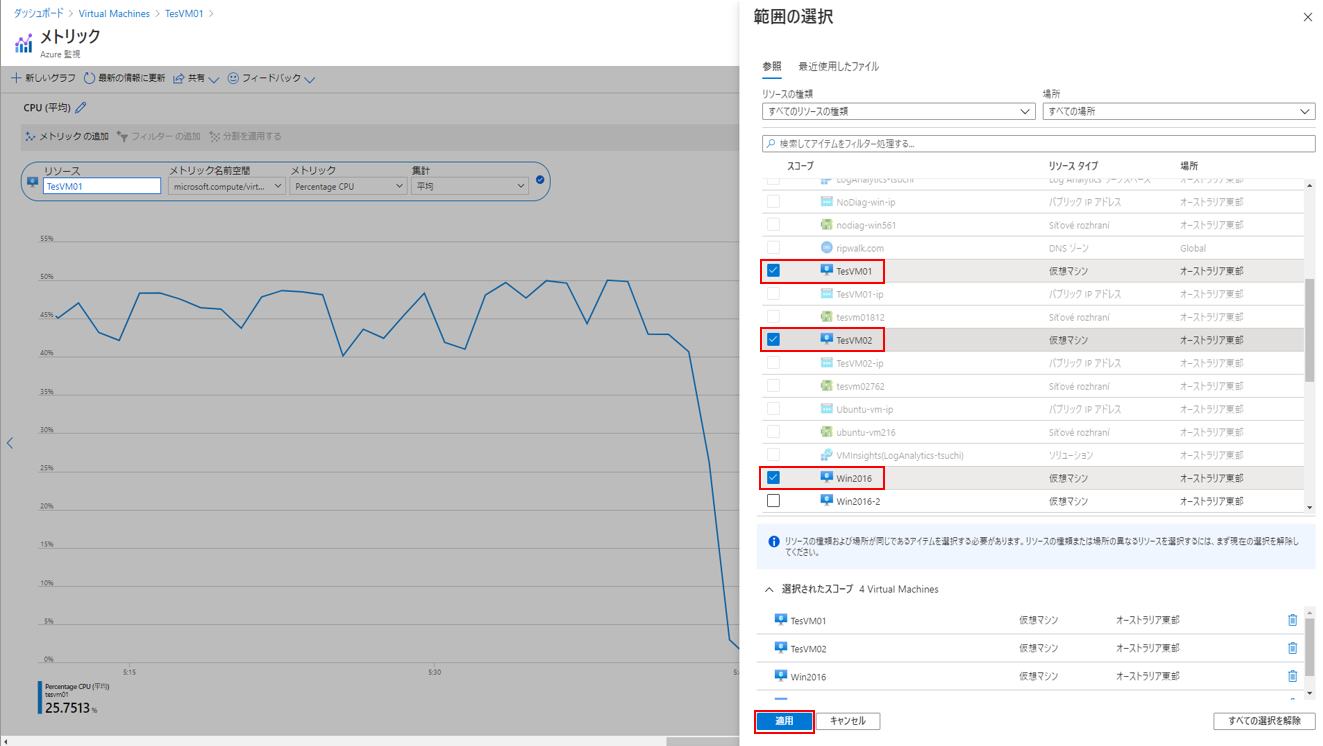Click the VMInsights solution icon
This screenshot has width=1323, height=746.
coord(826,454)
